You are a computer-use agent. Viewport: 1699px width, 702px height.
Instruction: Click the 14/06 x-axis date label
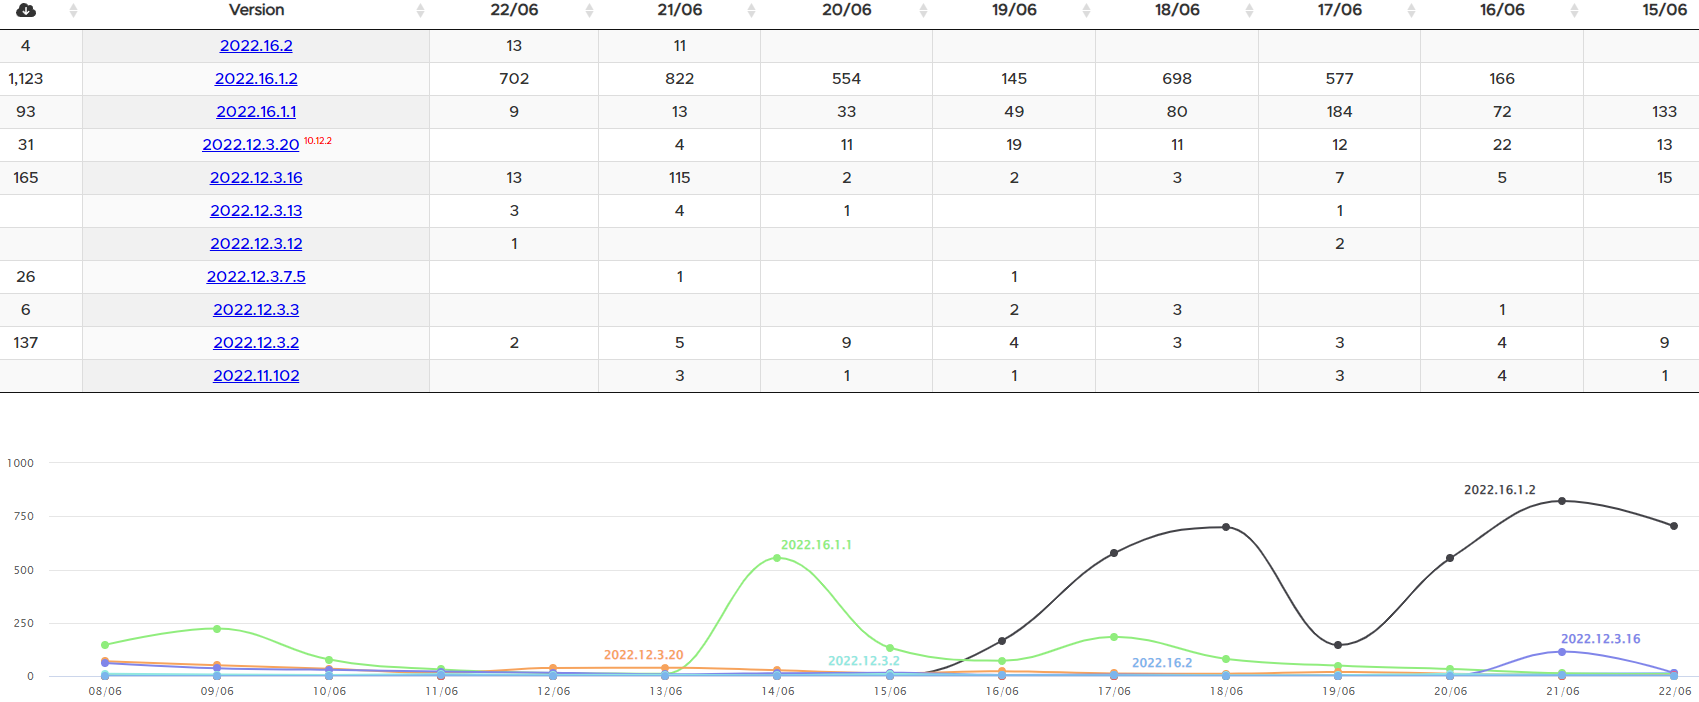777,691
